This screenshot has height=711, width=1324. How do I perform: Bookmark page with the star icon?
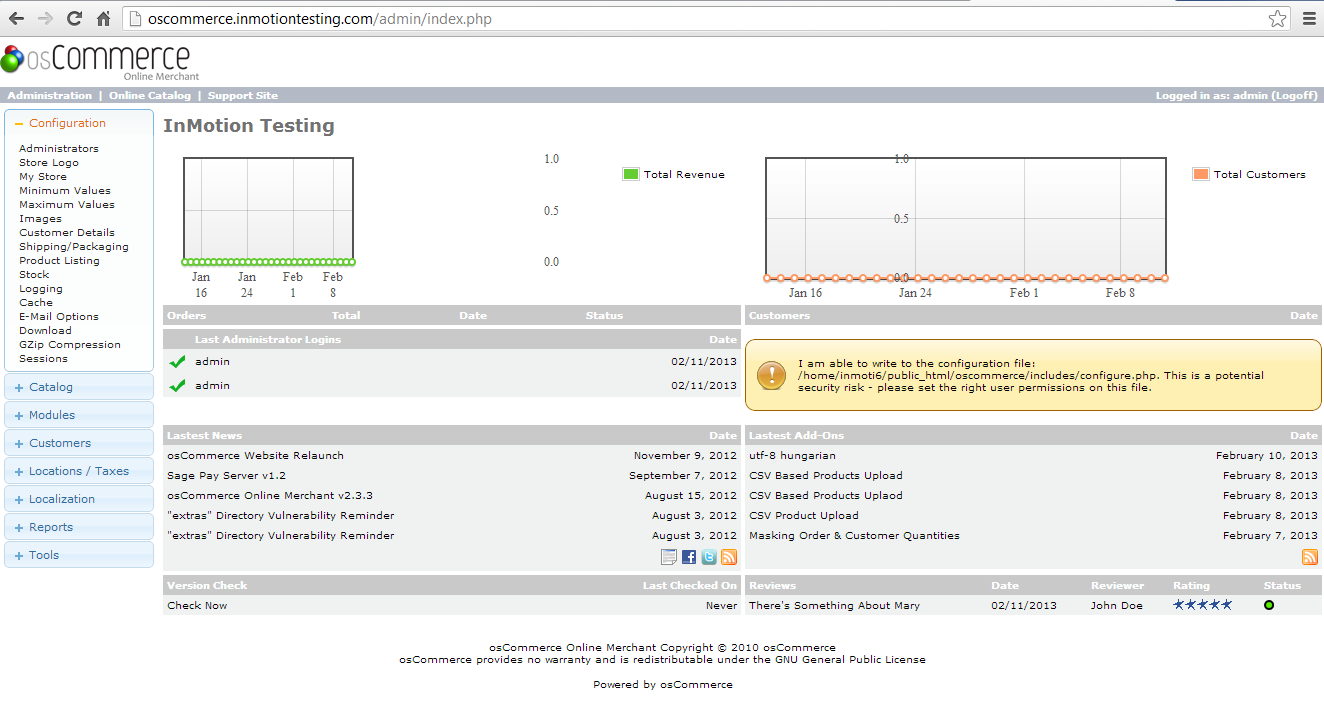(x=1277, y=19)
